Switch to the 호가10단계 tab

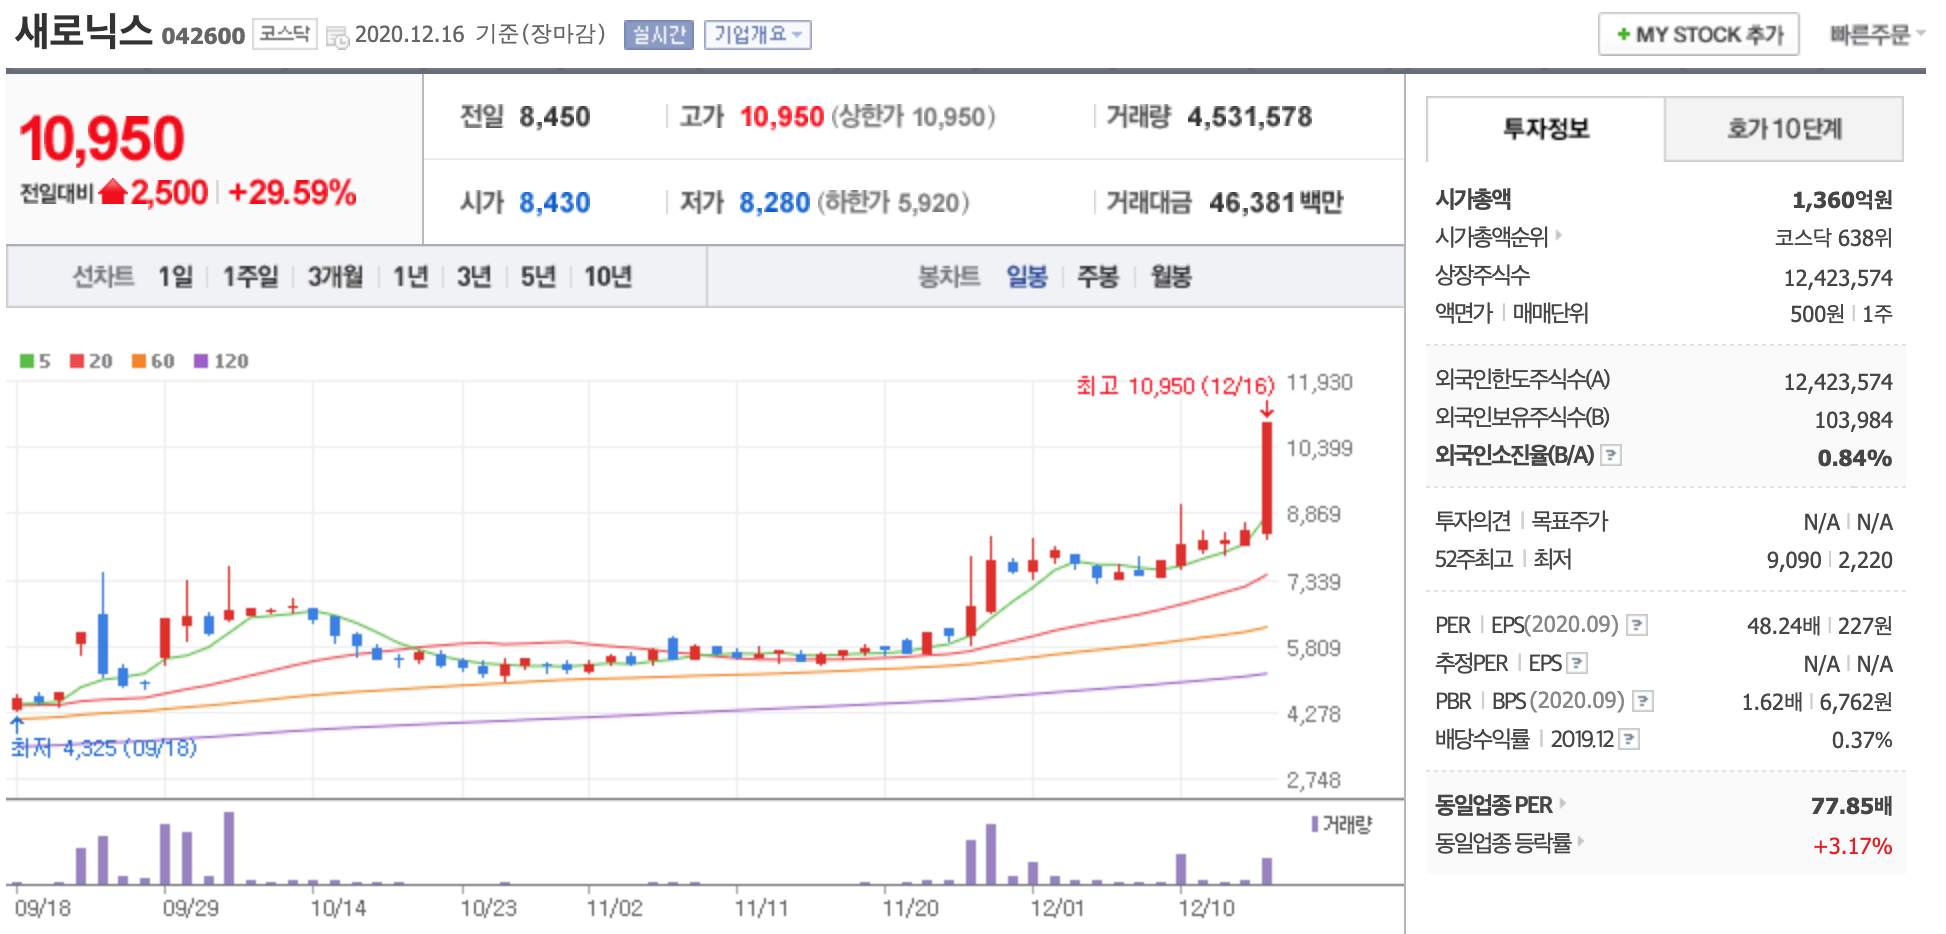(x=1784, y=129)
